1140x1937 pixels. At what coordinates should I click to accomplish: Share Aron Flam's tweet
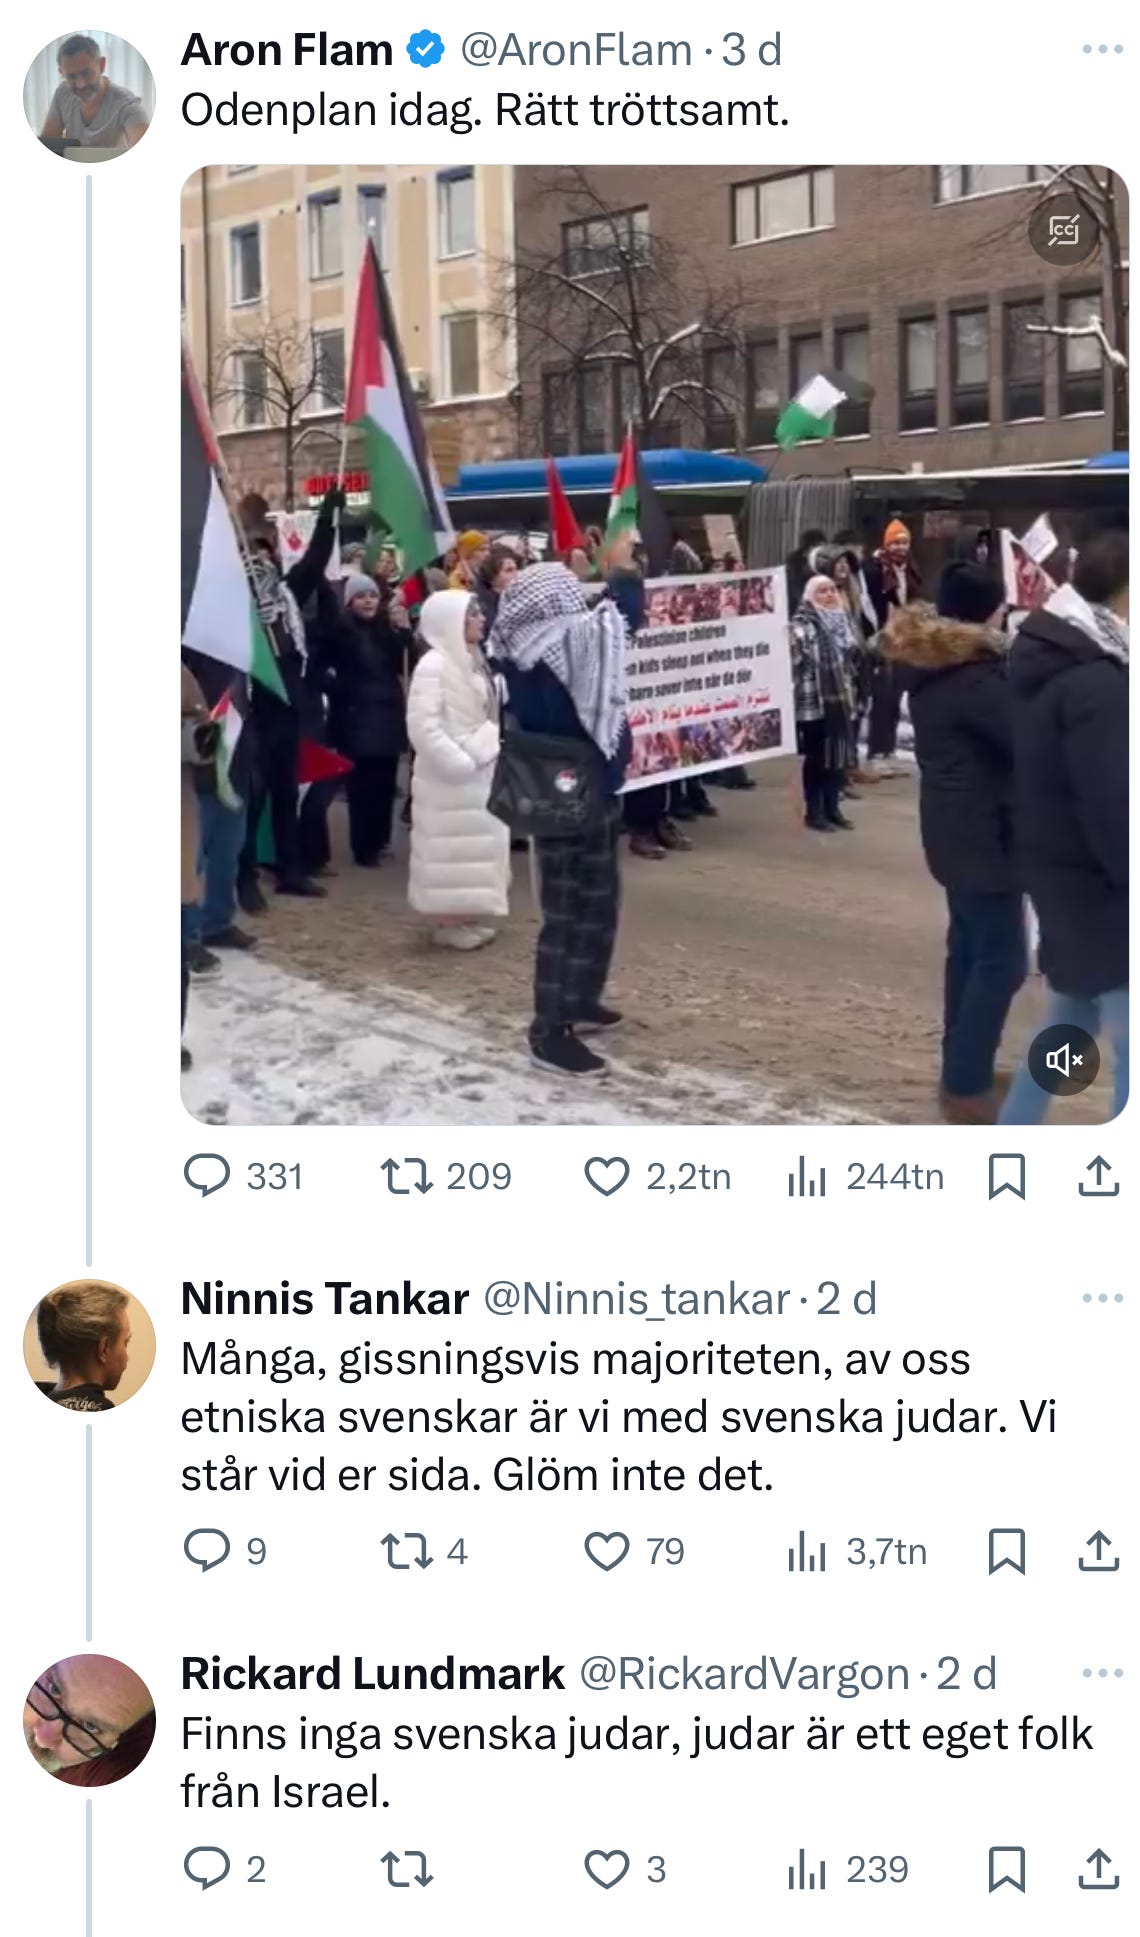click(1098, 1176)
